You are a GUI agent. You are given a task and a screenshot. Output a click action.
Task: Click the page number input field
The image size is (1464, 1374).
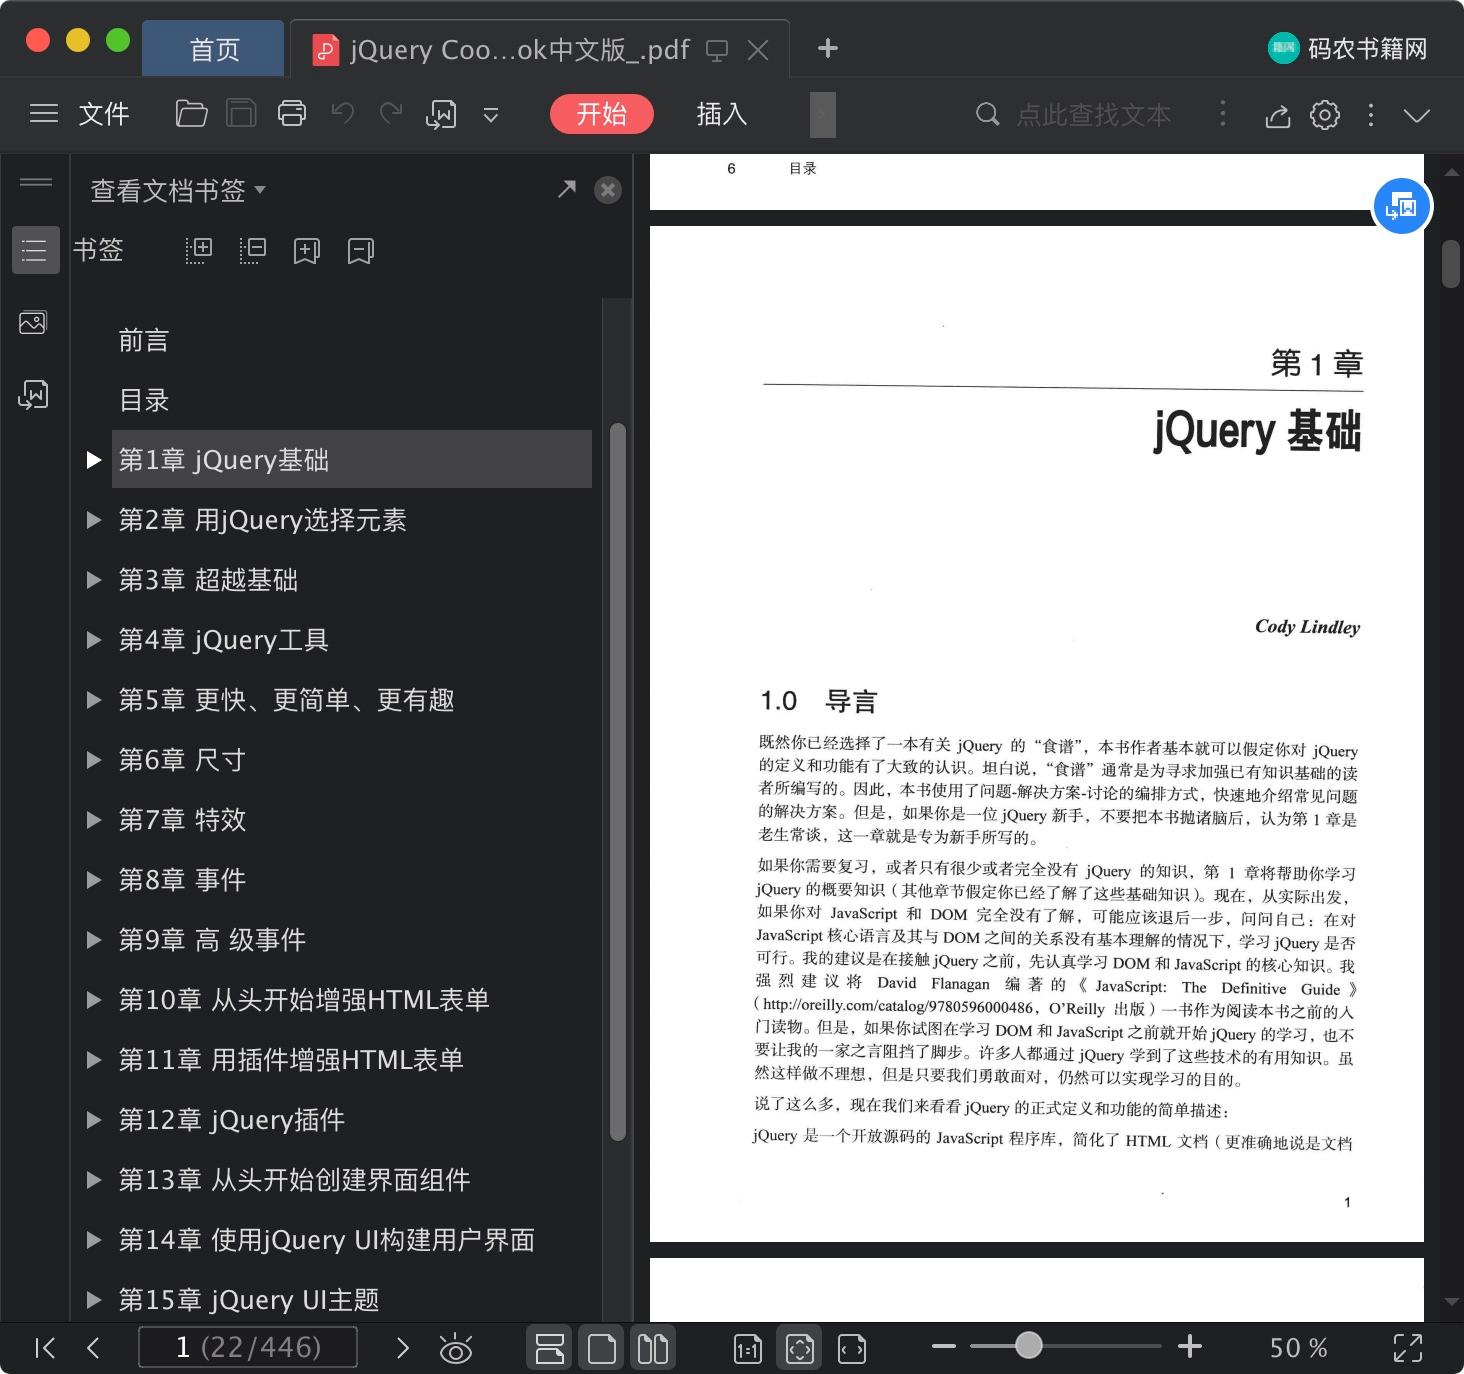tap(248, 1347)
